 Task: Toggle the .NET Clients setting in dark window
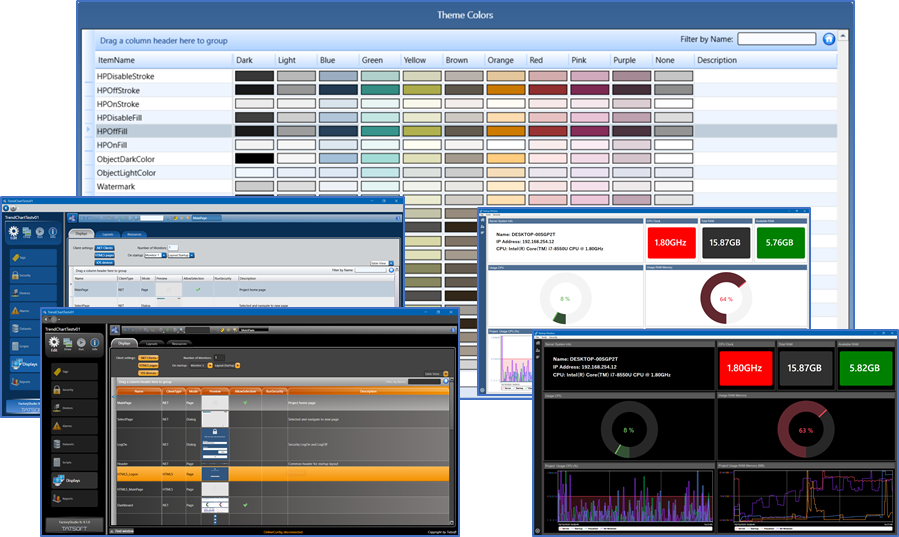pyautogui.click(x=148, y=357)
